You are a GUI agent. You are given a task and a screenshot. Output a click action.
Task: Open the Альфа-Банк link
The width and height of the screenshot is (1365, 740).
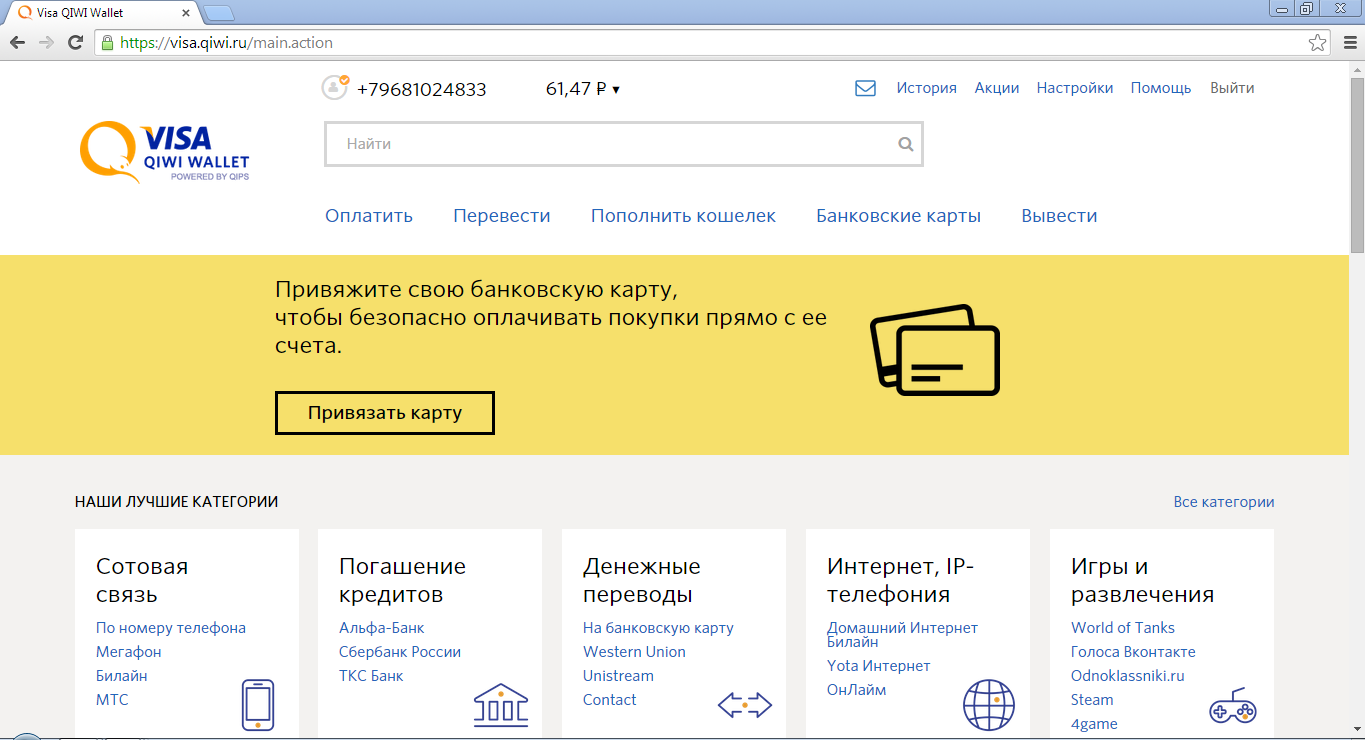[382, 628]
